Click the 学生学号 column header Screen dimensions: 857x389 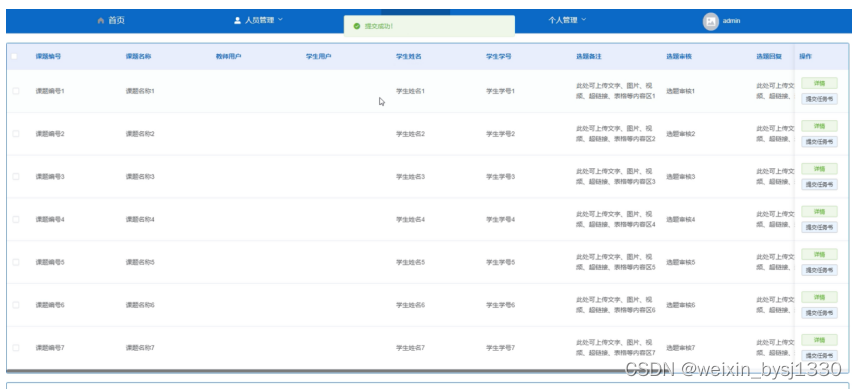pyautogui.click(x=499, y=56)
